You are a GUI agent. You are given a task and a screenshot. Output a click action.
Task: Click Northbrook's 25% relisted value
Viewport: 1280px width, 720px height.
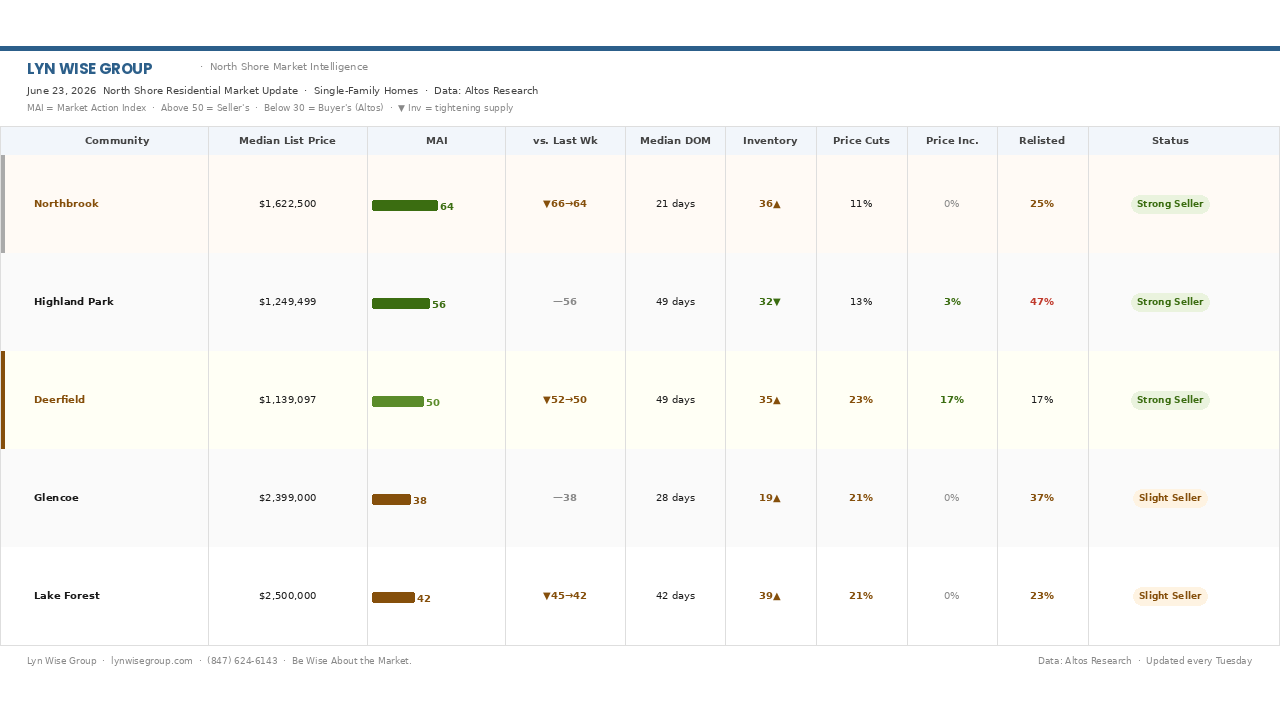click(x=1042, y=204)
